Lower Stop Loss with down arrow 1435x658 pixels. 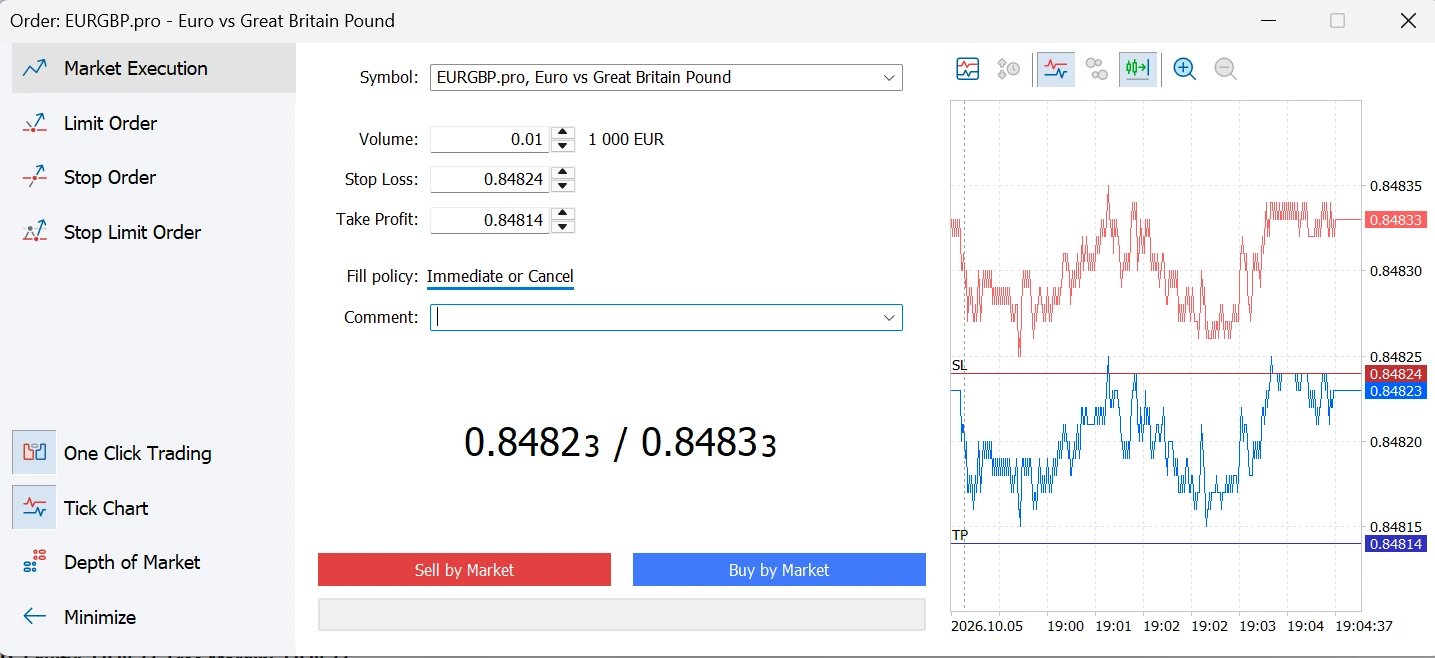click(564, 186)
